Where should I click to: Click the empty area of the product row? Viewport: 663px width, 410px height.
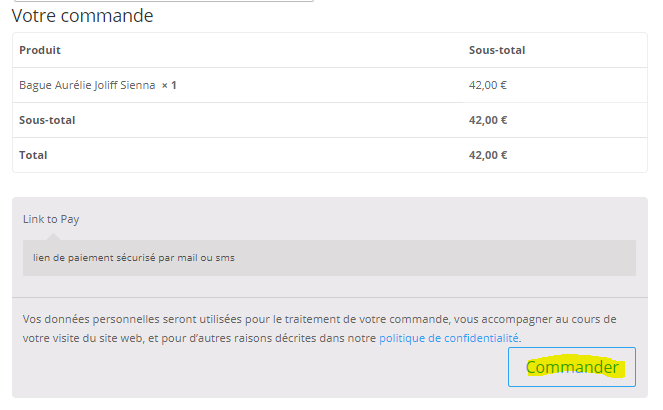(x=320, y=85)
